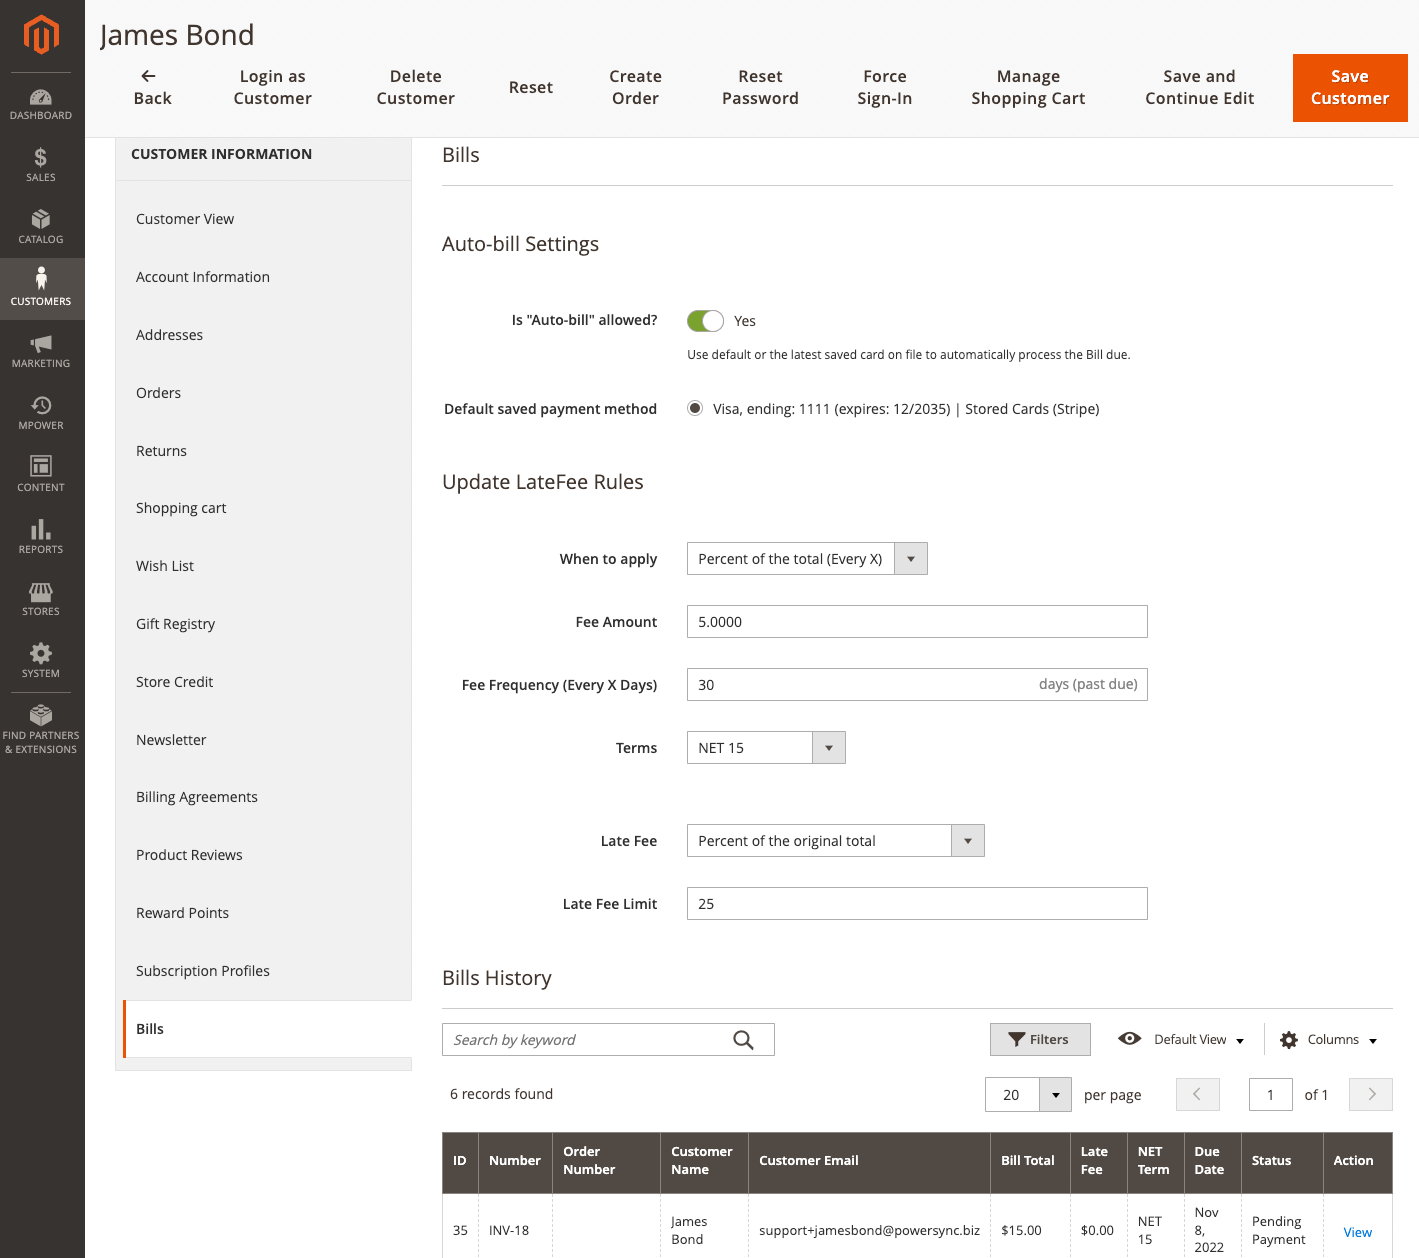Viewport: 1419px width, 1258px height.
Task: Click Login as Customer
Action: click(x=272, y=88)
